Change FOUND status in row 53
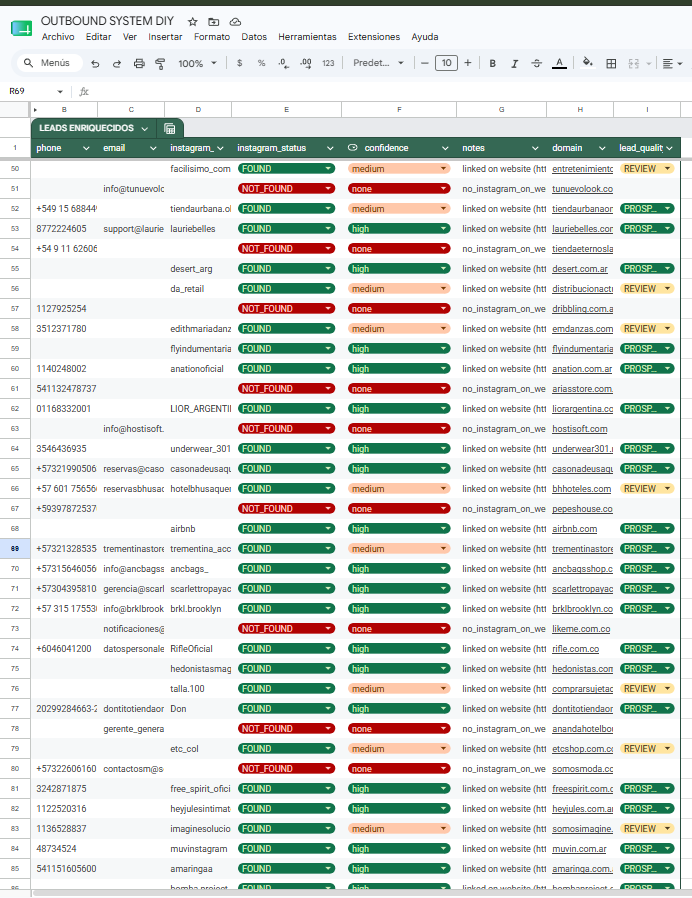Viewport: 692px width, 898px height. click(x=286, y=229)
